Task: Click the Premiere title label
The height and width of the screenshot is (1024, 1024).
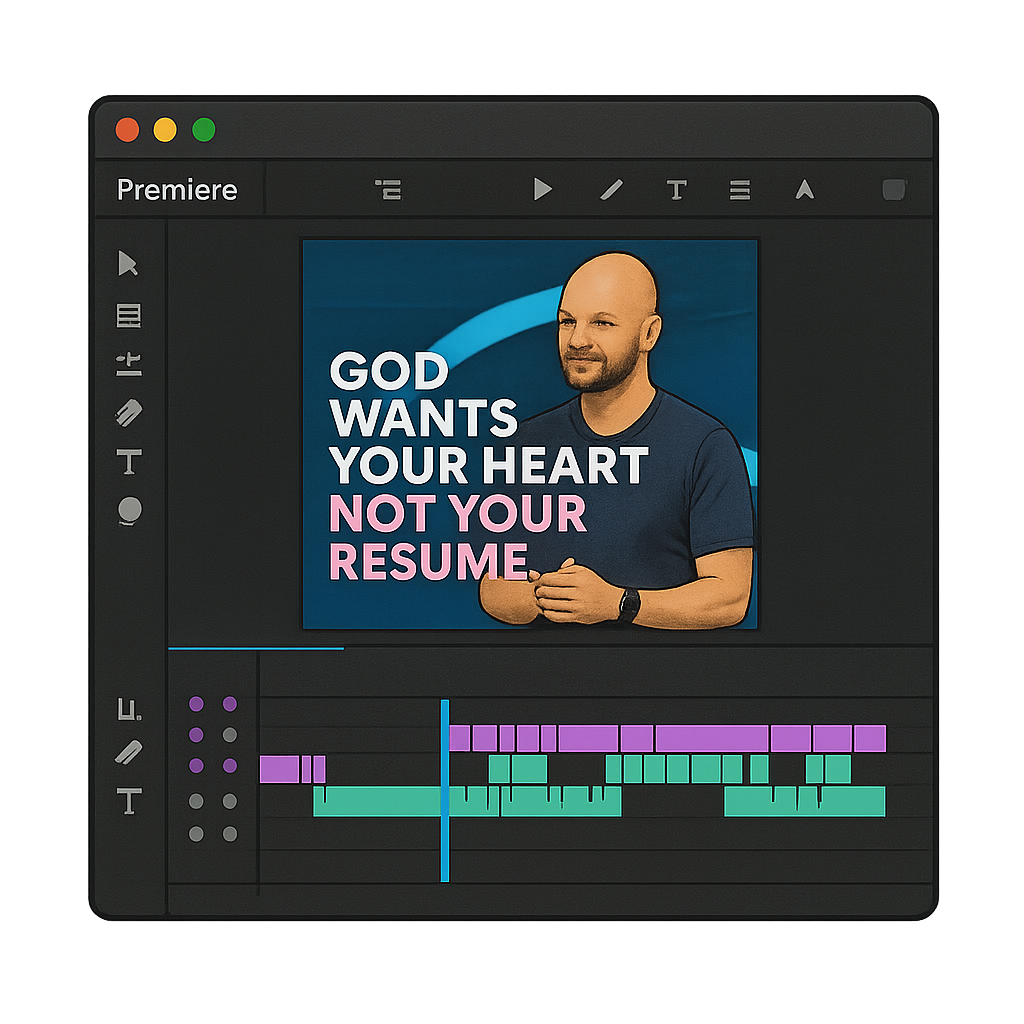Action: coord(177,190)
